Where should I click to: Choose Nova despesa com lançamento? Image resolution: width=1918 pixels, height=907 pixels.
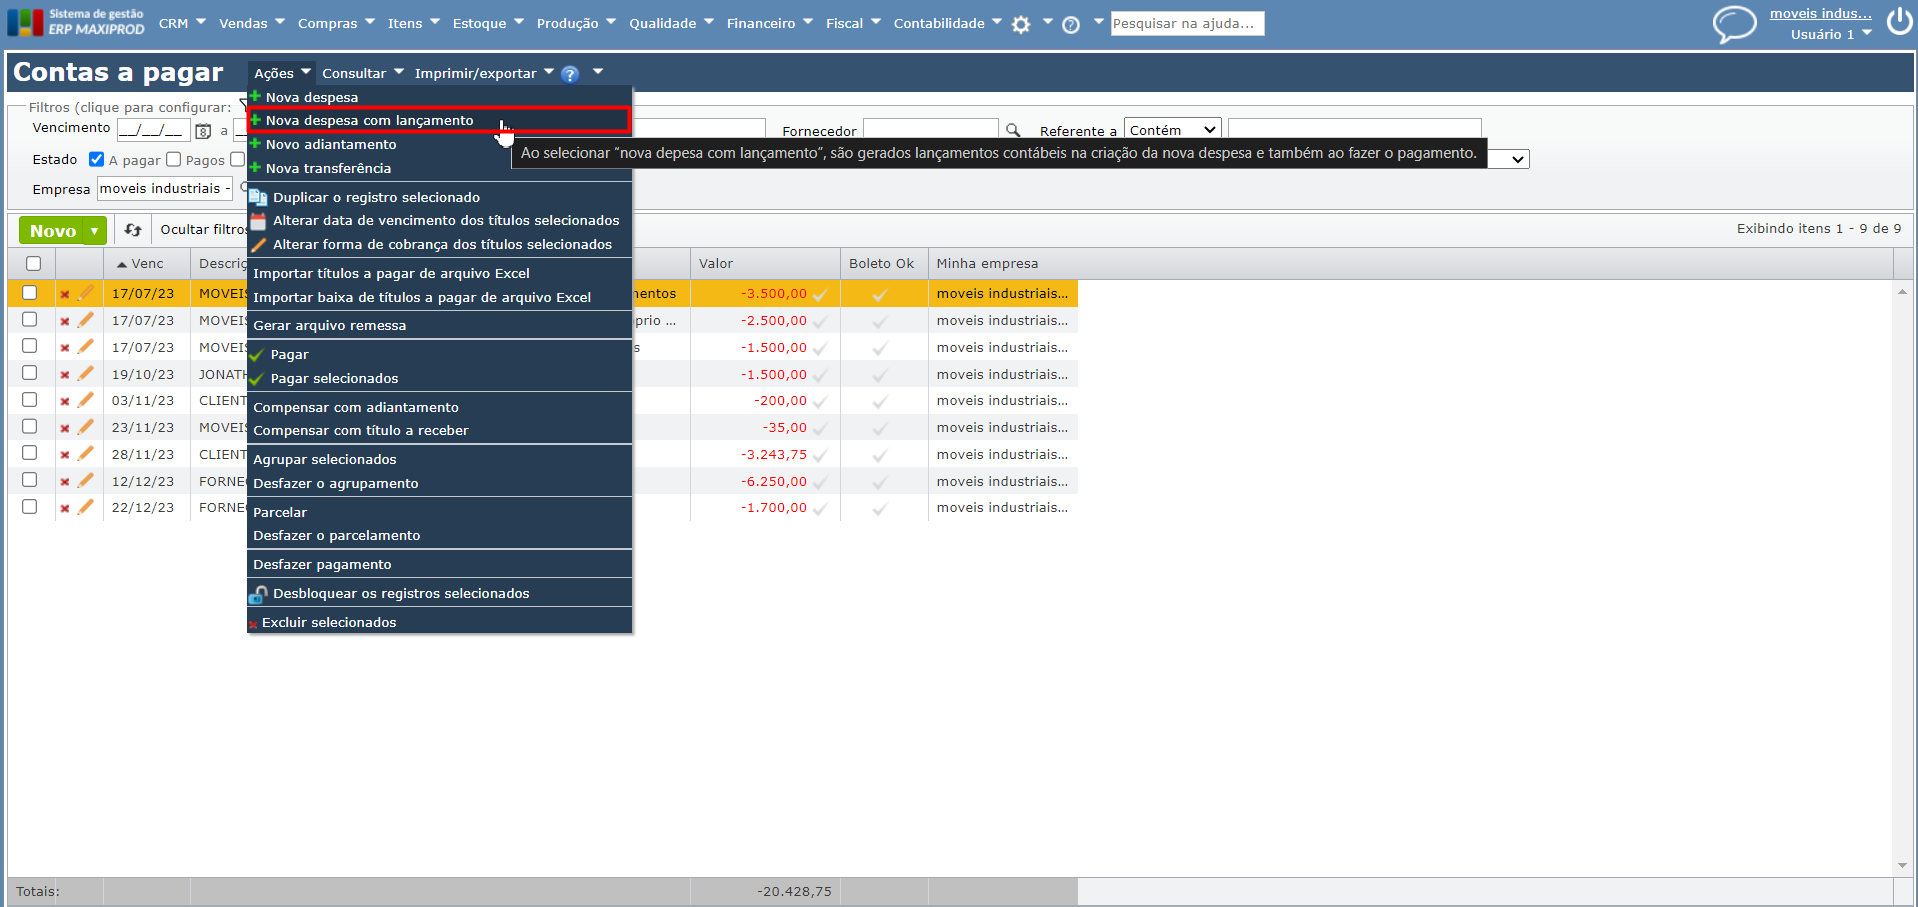(439, 120)
